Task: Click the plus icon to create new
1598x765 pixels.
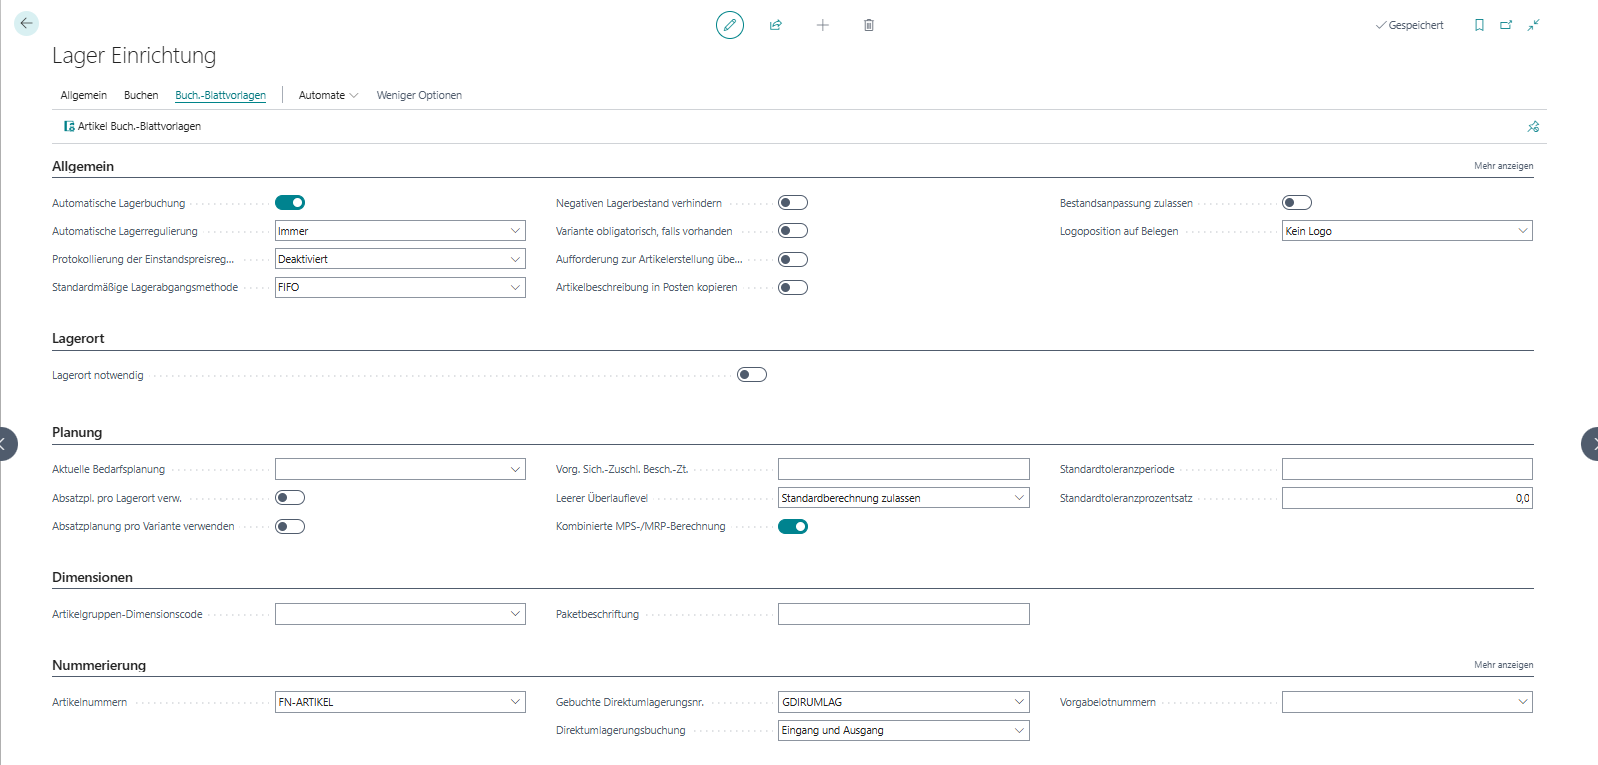Action: coord(822,25)
